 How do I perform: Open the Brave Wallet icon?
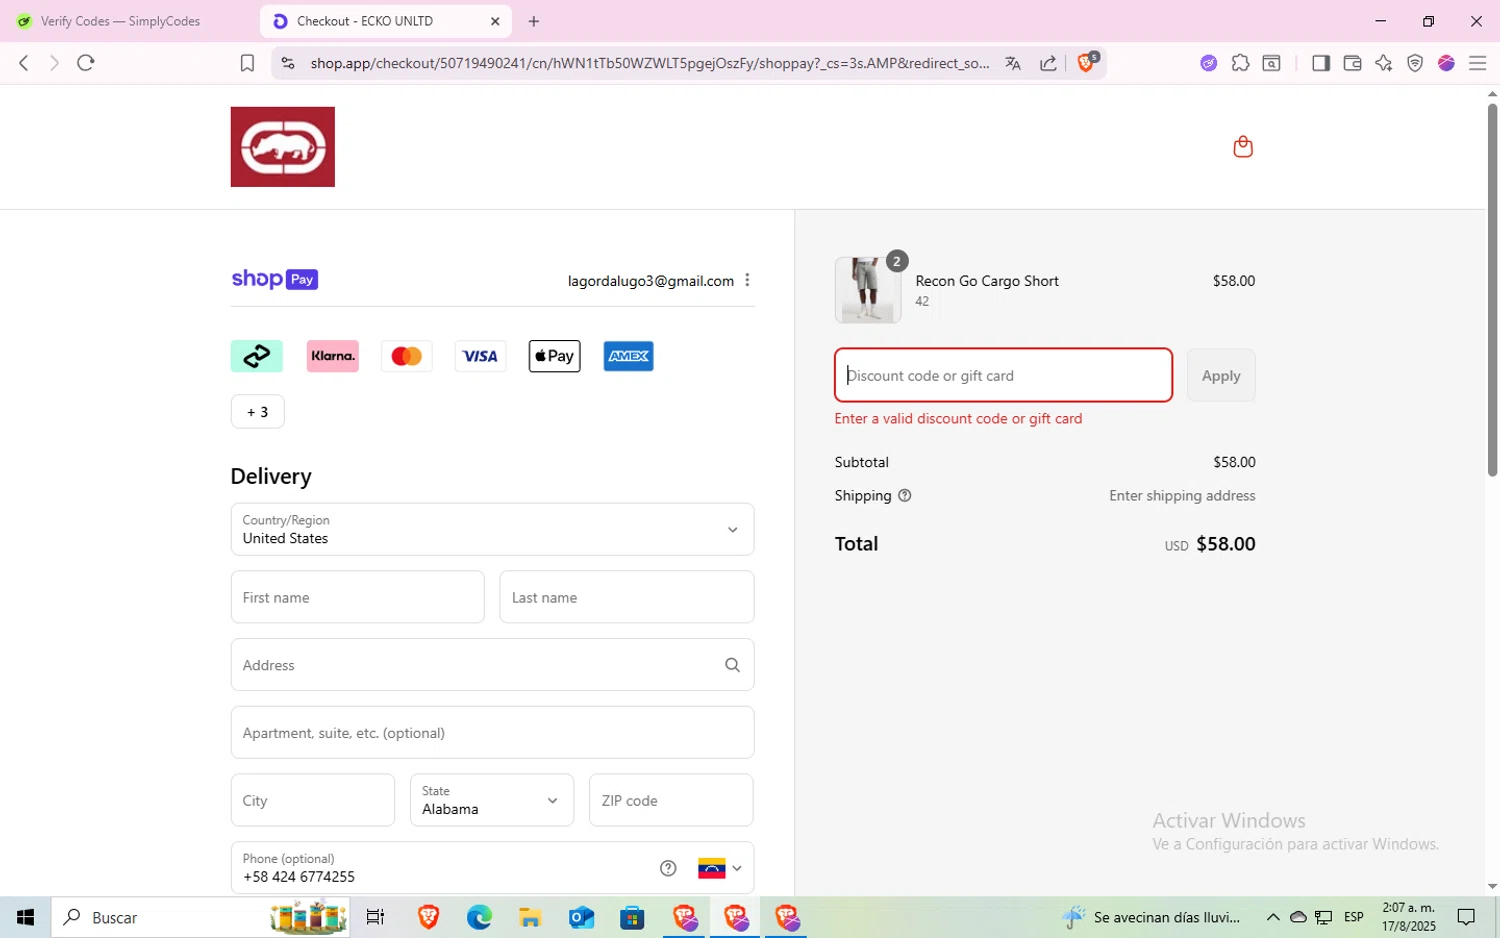[x=1352, y=63]
